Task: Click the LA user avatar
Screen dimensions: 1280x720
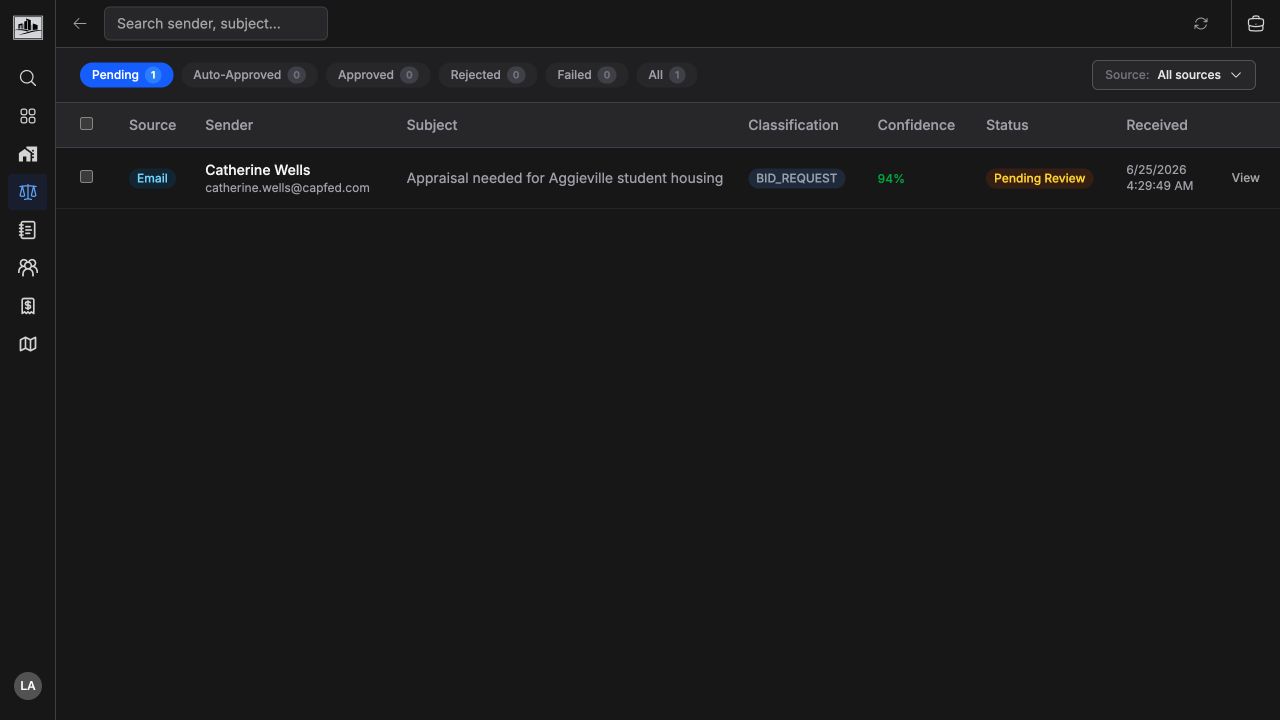Action: (x=28, y=686)
